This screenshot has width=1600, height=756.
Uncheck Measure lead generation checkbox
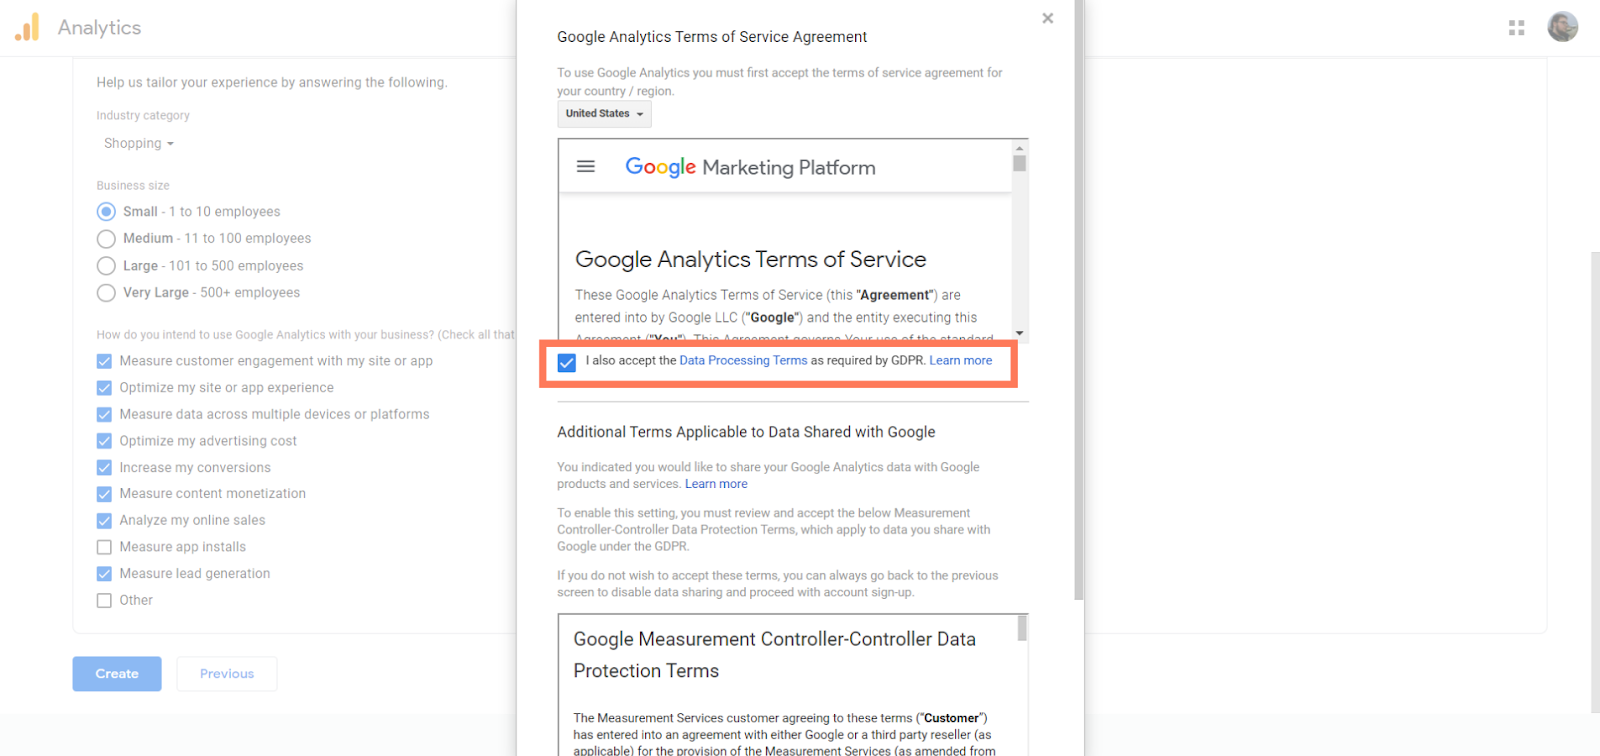(x=104, y=574)
